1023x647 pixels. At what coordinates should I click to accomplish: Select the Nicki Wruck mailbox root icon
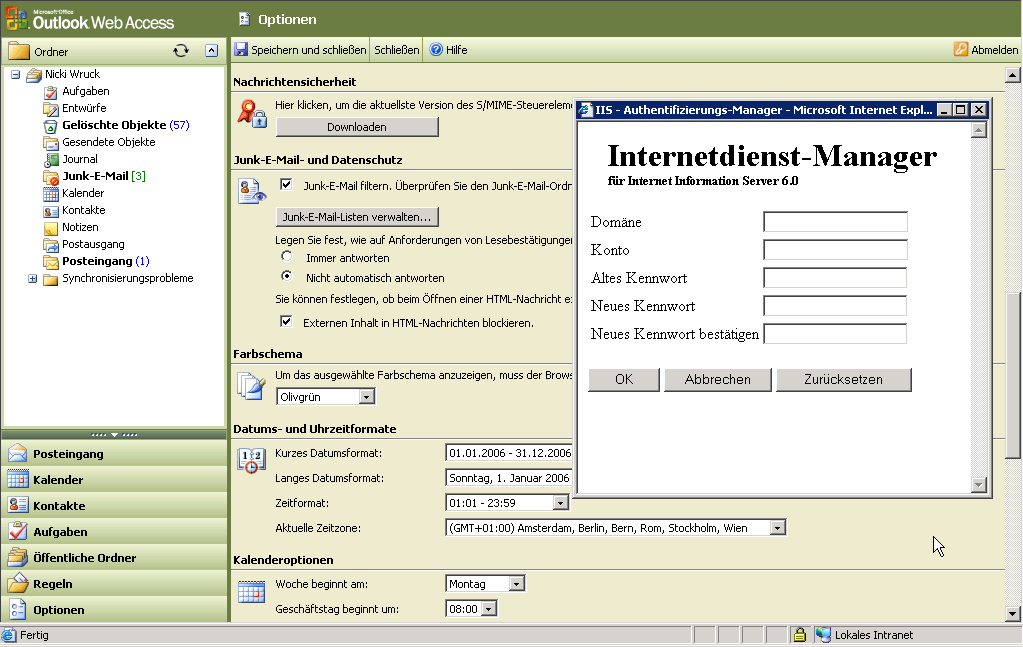coord(33,75)
